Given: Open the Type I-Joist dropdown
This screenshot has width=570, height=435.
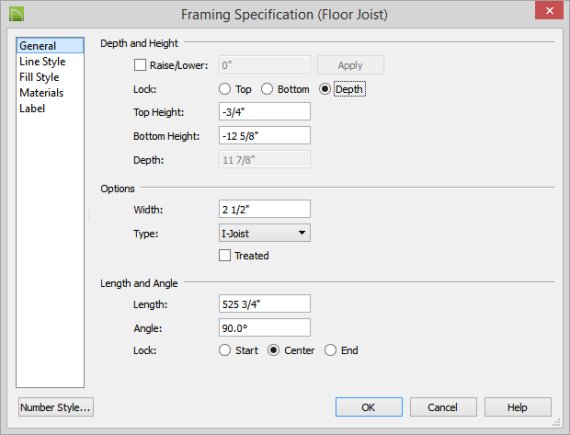Looking at the screenshot, I should pyautogui.click(x=265, y=233).
